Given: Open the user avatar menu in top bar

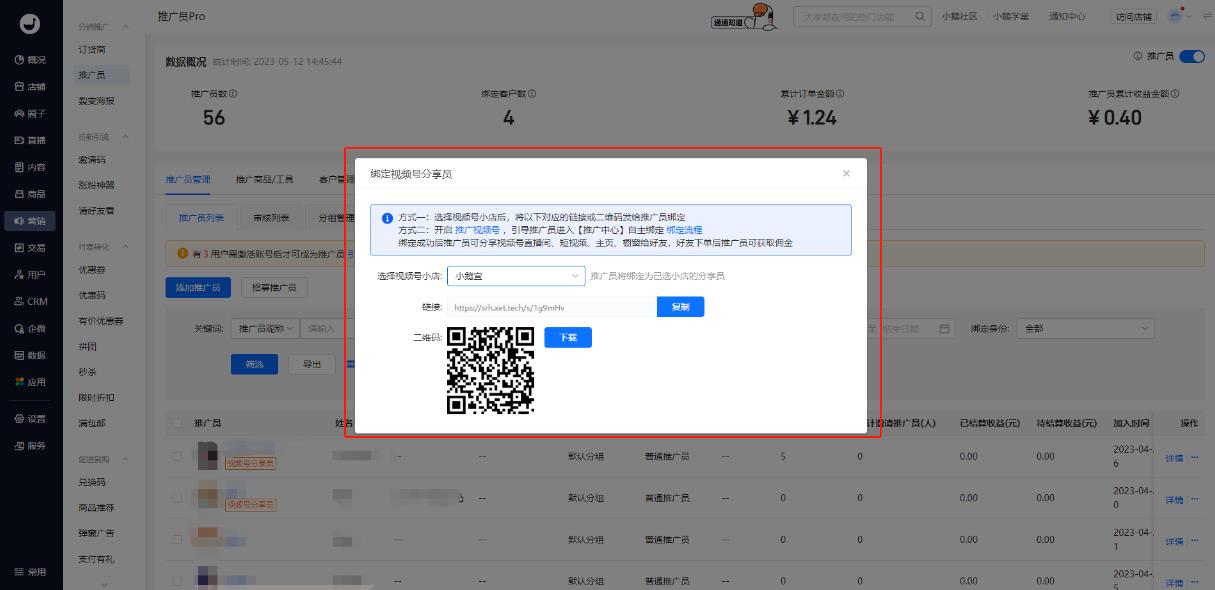Looking at the screenshot, I should click(x=1180, y=15).
